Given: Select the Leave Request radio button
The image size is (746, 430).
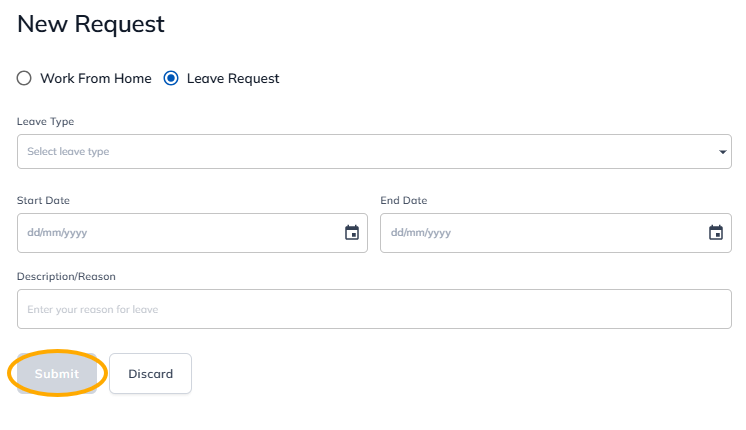Looking at the screenshot, I should pos(171,78).
